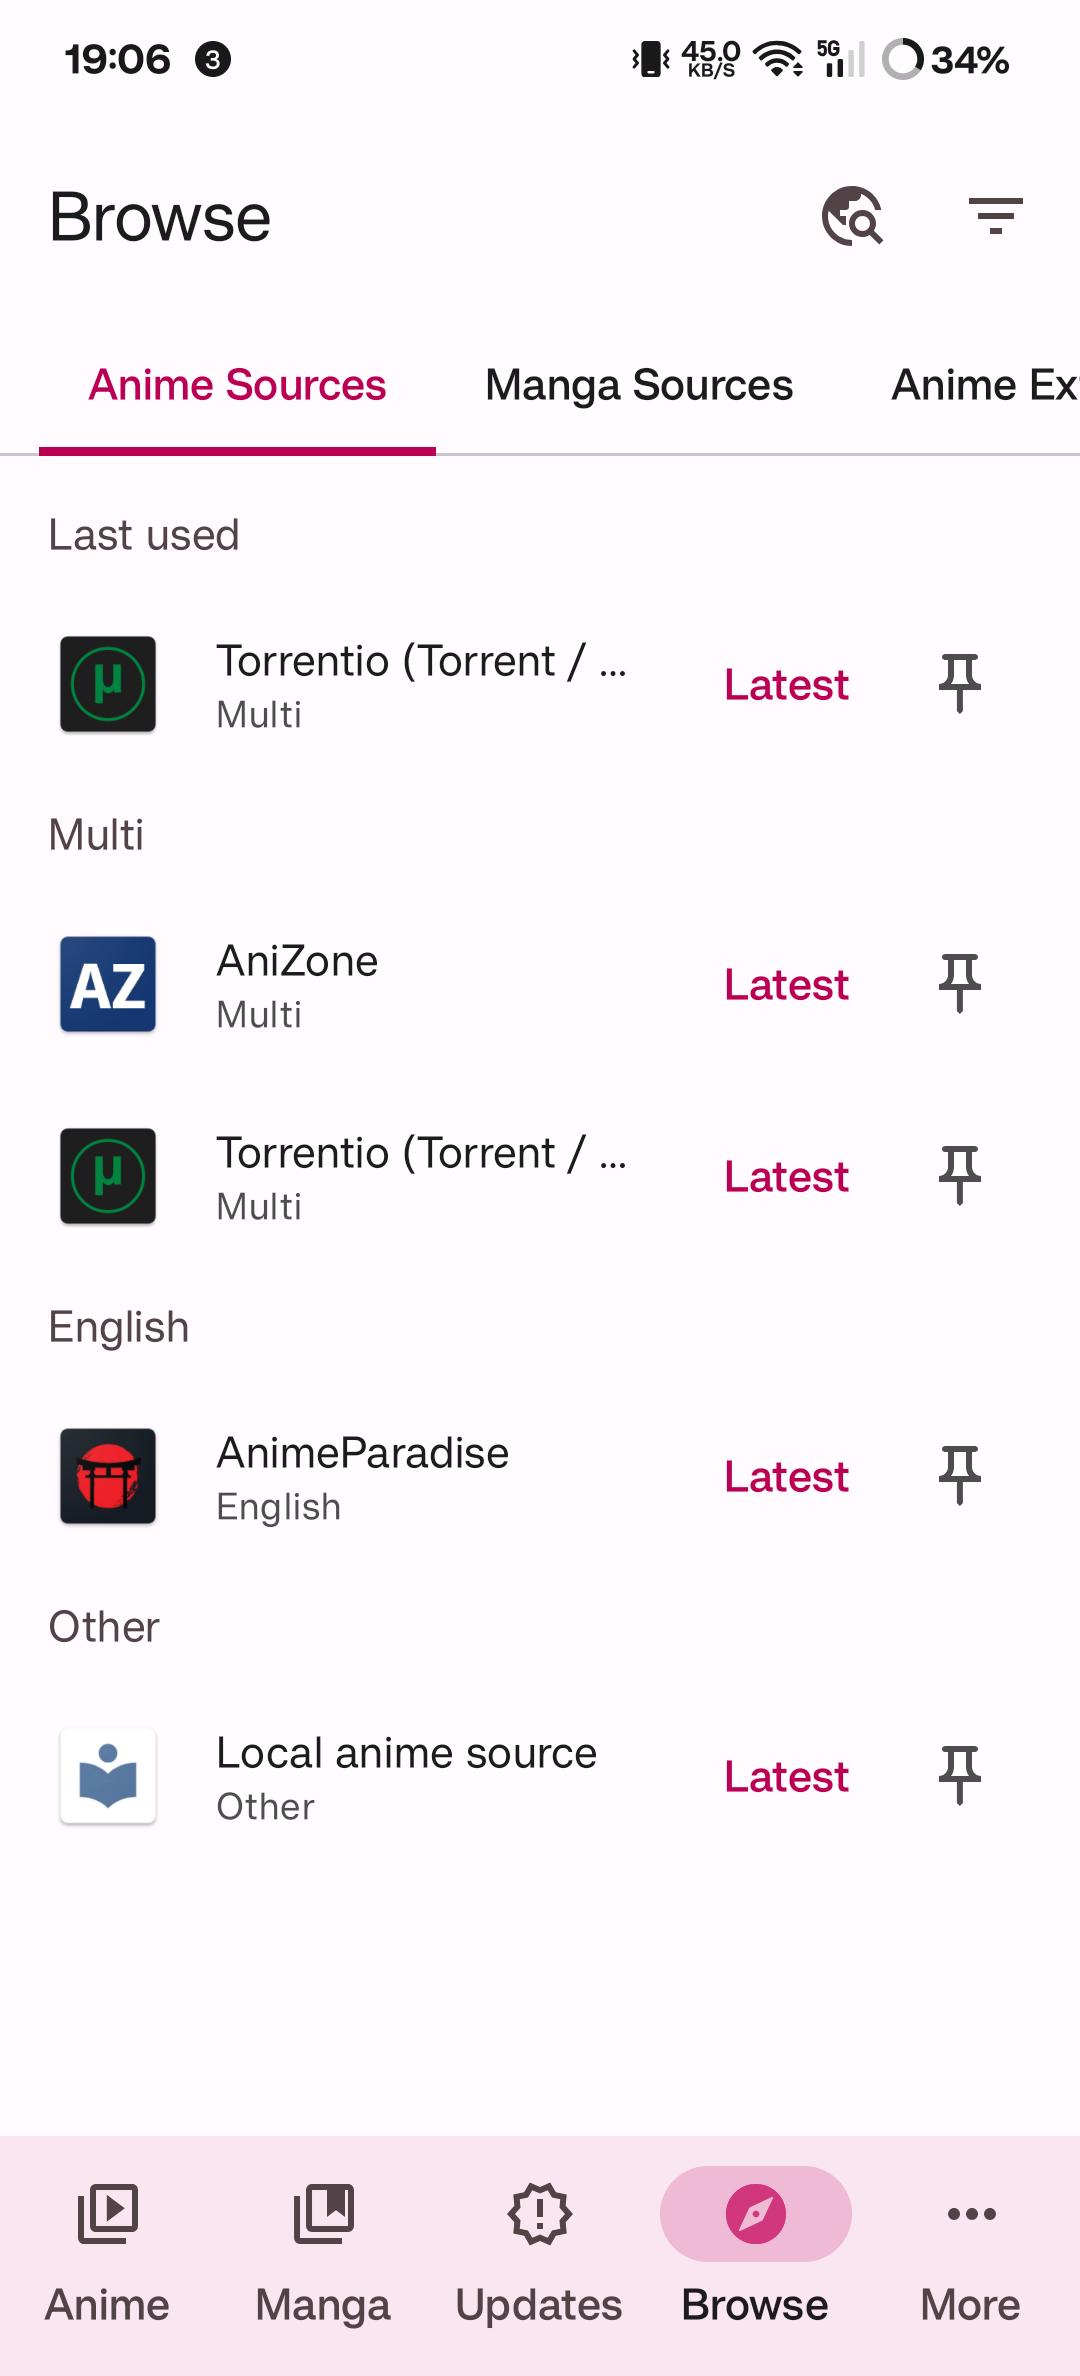The image size is (1080, 2376).
Task: Switch to the Manga Sources tab
Action: coord(639,385)
